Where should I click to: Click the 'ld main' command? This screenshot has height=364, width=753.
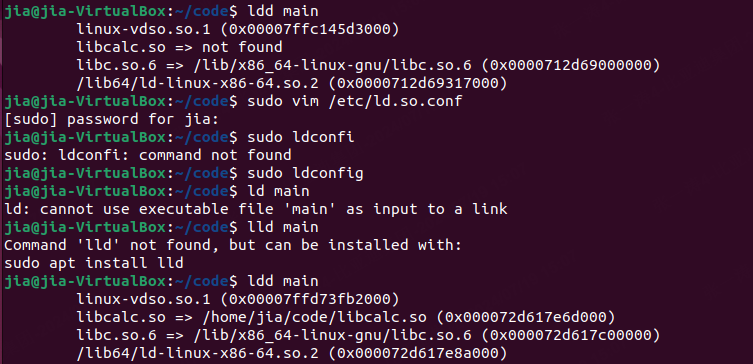click(x=278, y=191)
